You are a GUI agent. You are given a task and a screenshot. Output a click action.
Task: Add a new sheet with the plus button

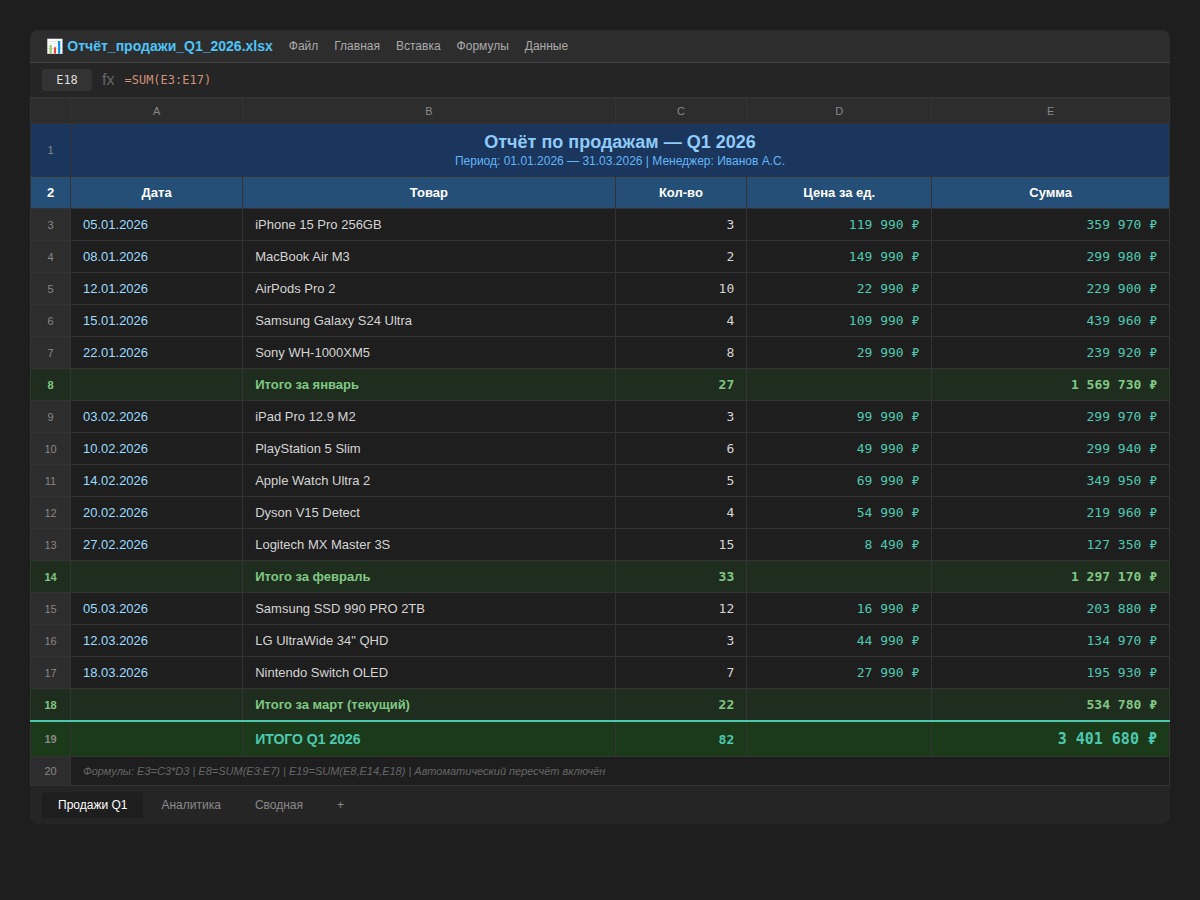point(340,805)
